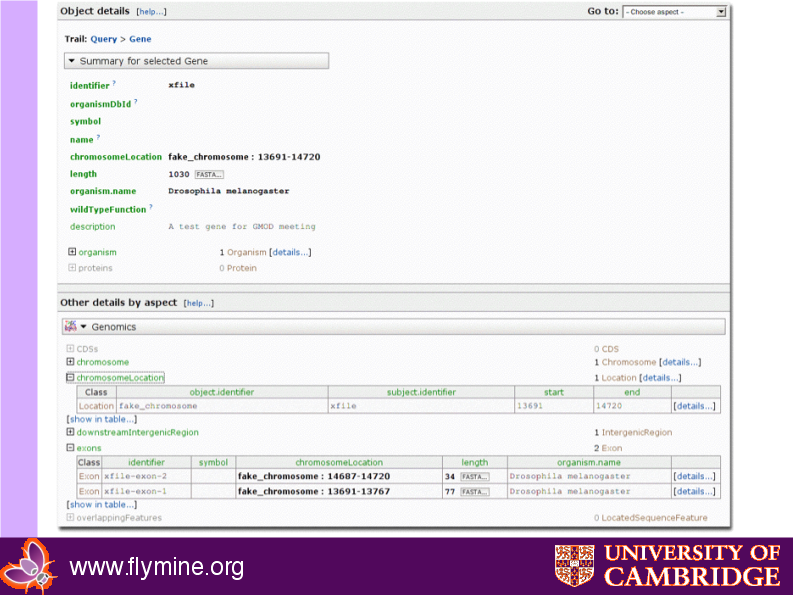Expand overlappingFeatures plus box

pyautogui.click(x=70, y=517)
